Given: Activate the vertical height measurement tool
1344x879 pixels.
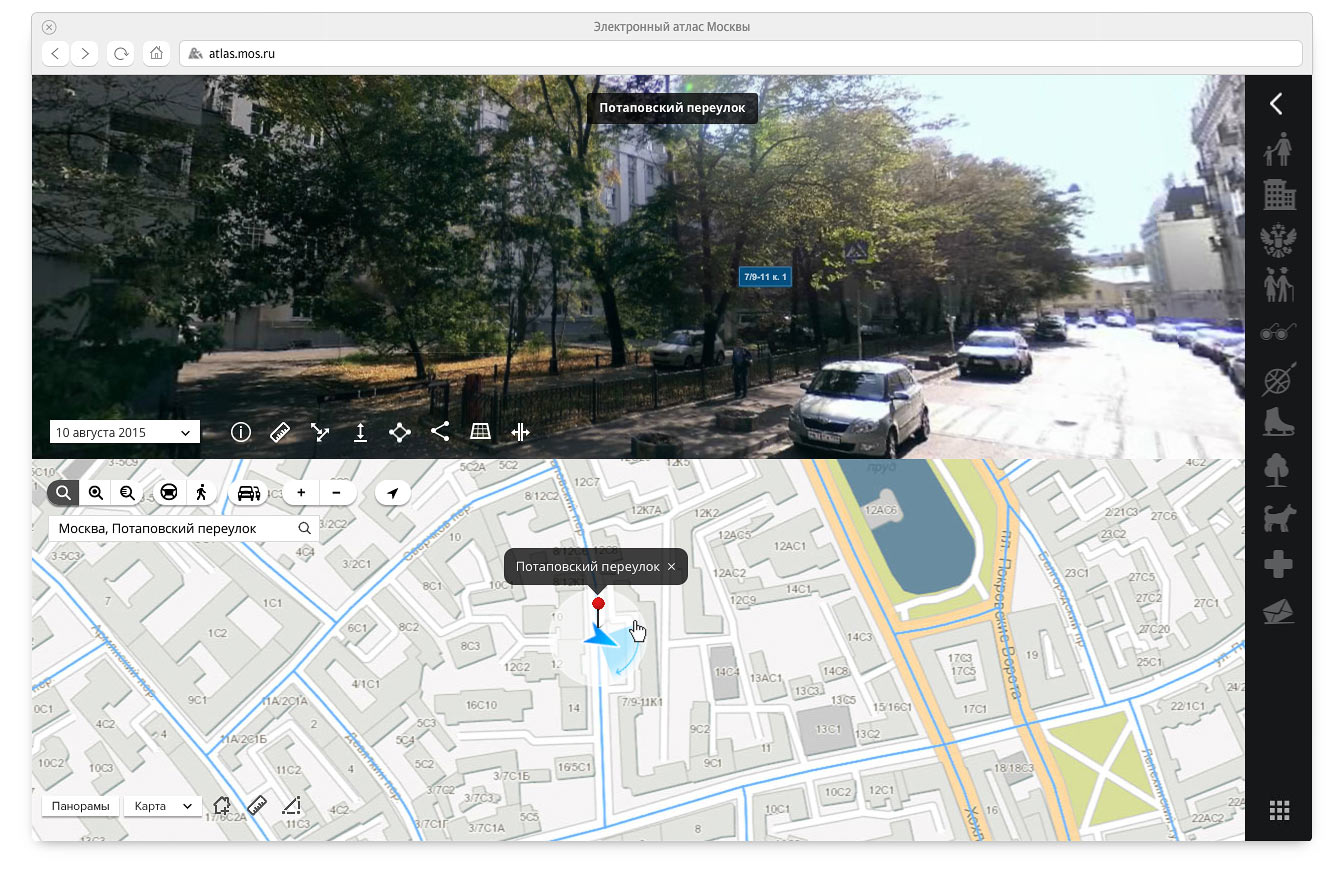Looking at the screenshot, I should [360, 432].
